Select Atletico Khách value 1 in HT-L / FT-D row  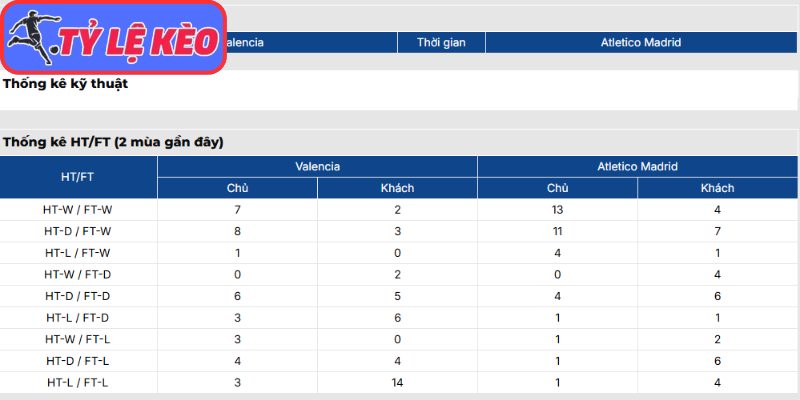pos(717,318)
